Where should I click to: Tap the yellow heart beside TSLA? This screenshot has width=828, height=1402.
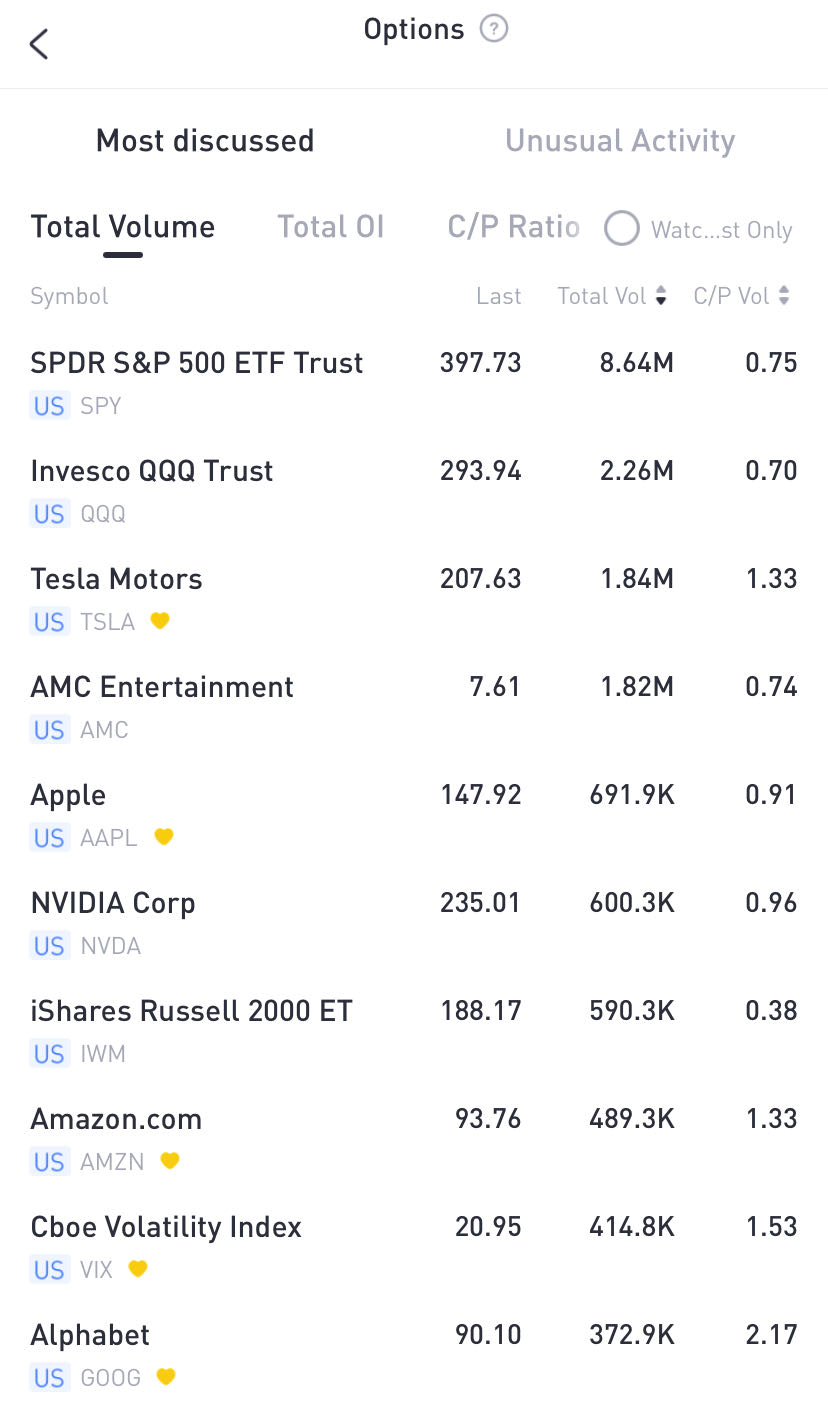pos(160,621)
